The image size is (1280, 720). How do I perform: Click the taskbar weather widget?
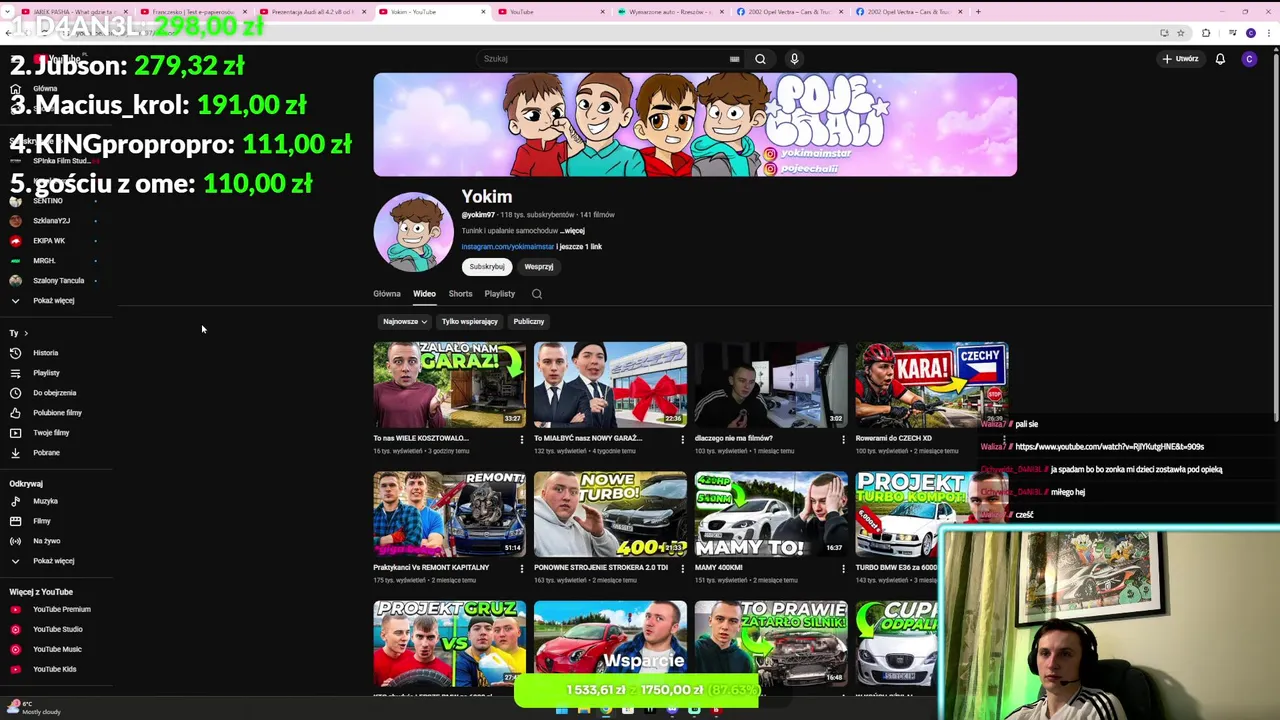pyautogui.click(x=35, y=708)
